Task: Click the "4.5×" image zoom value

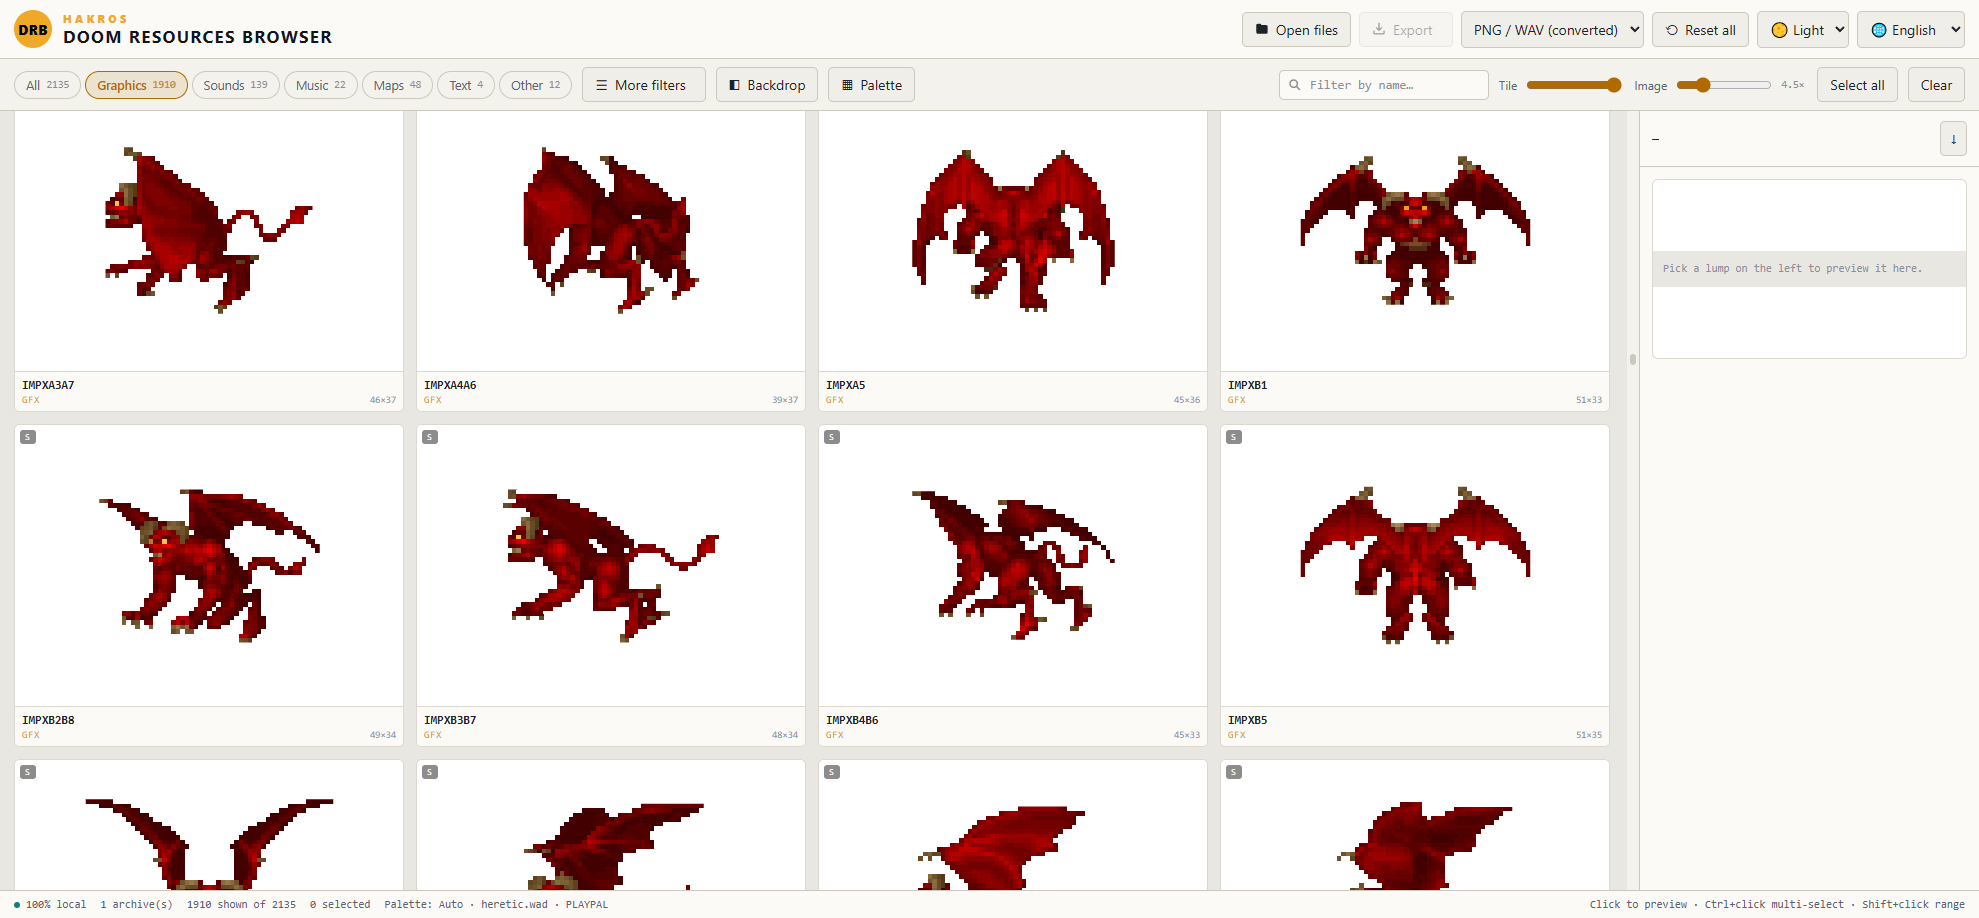Action: (x=1793, y=85)
